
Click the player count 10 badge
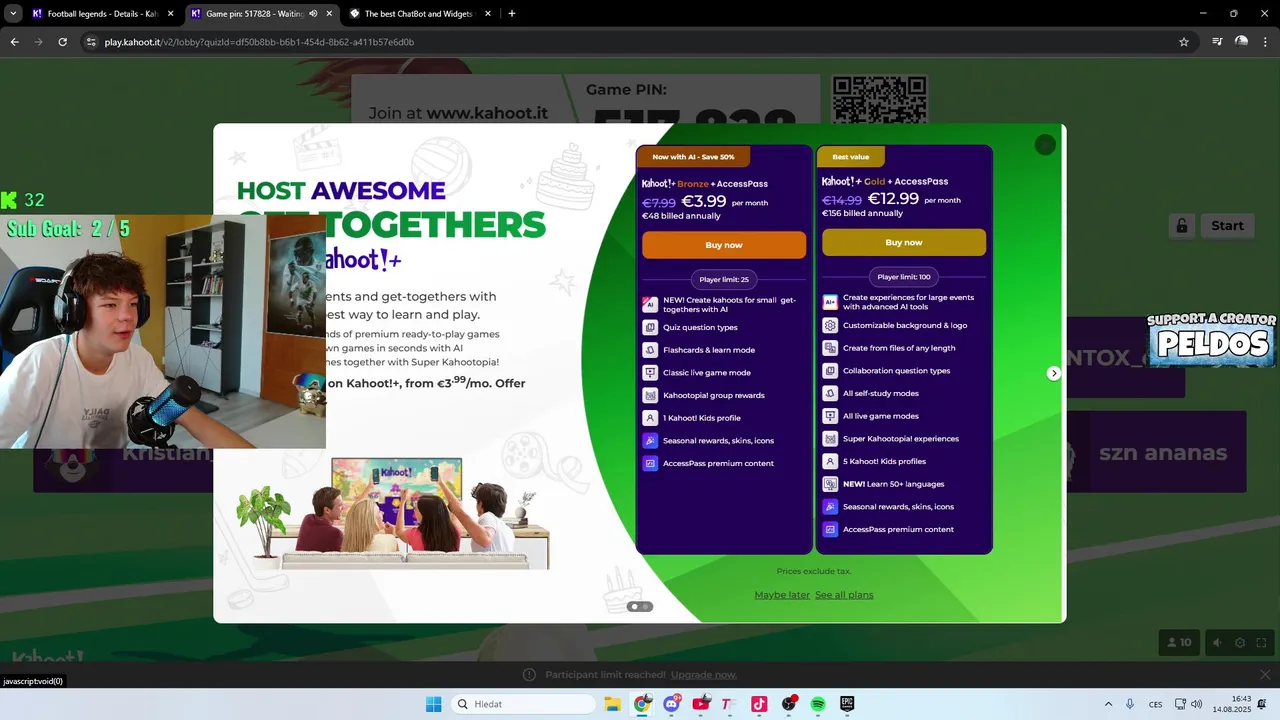pos(1180,643)
